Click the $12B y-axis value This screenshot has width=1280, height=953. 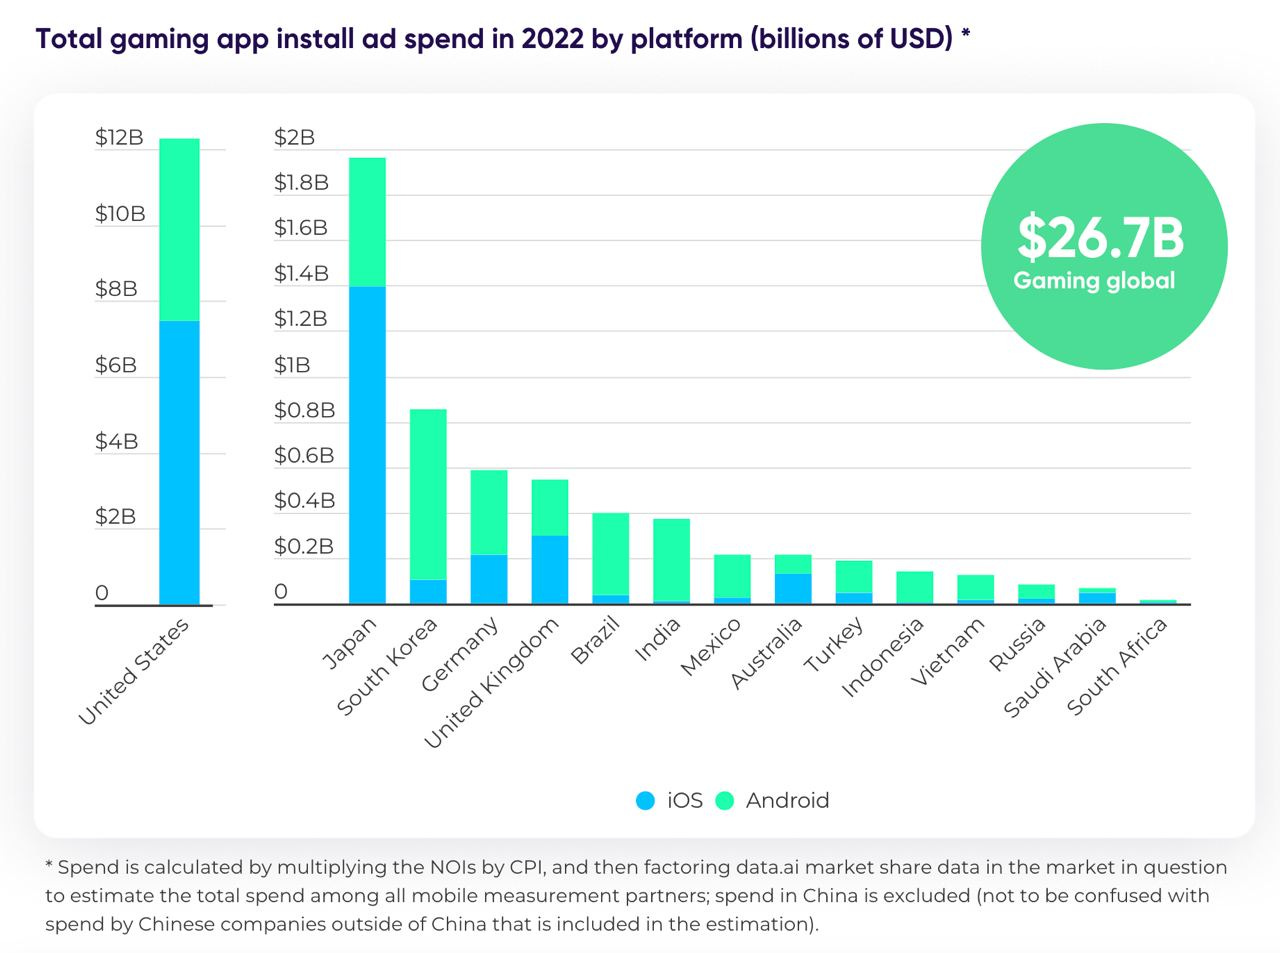pyautogui.click(x=119, y=138)
